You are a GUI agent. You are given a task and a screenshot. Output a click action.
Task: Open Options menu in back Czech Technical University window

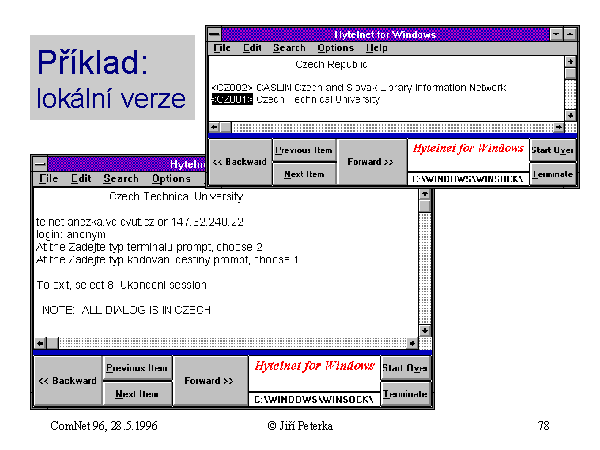(x=171, y=178)
